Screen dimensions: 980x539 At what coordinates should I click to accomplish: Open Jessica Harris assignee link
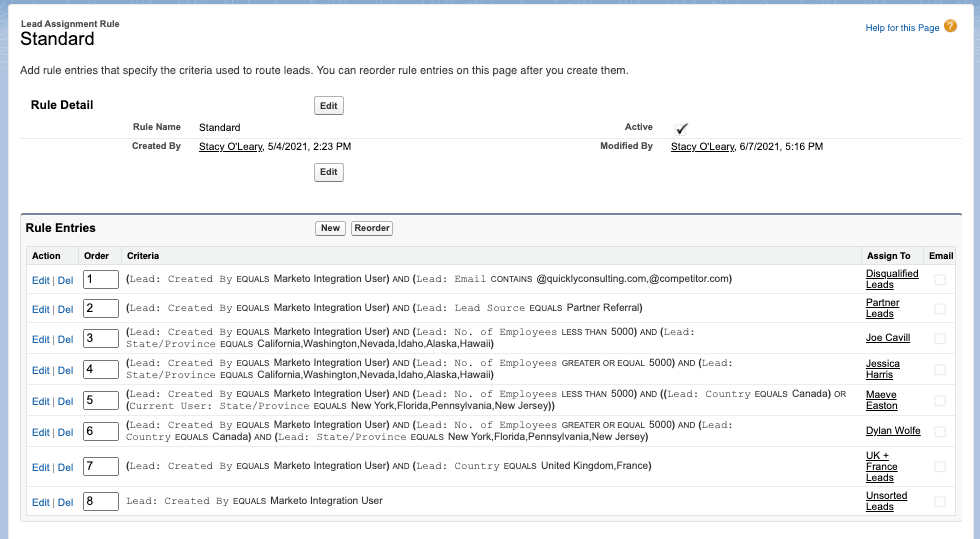pos(882,369)
